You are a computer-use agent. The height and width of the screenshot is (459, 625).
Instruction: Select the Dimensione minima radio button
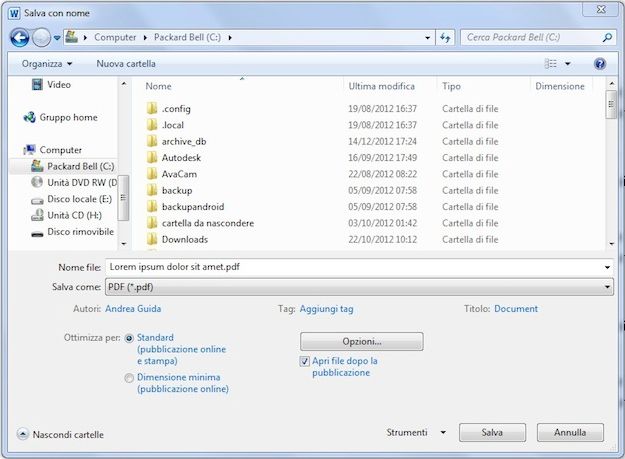pos(129,377)
